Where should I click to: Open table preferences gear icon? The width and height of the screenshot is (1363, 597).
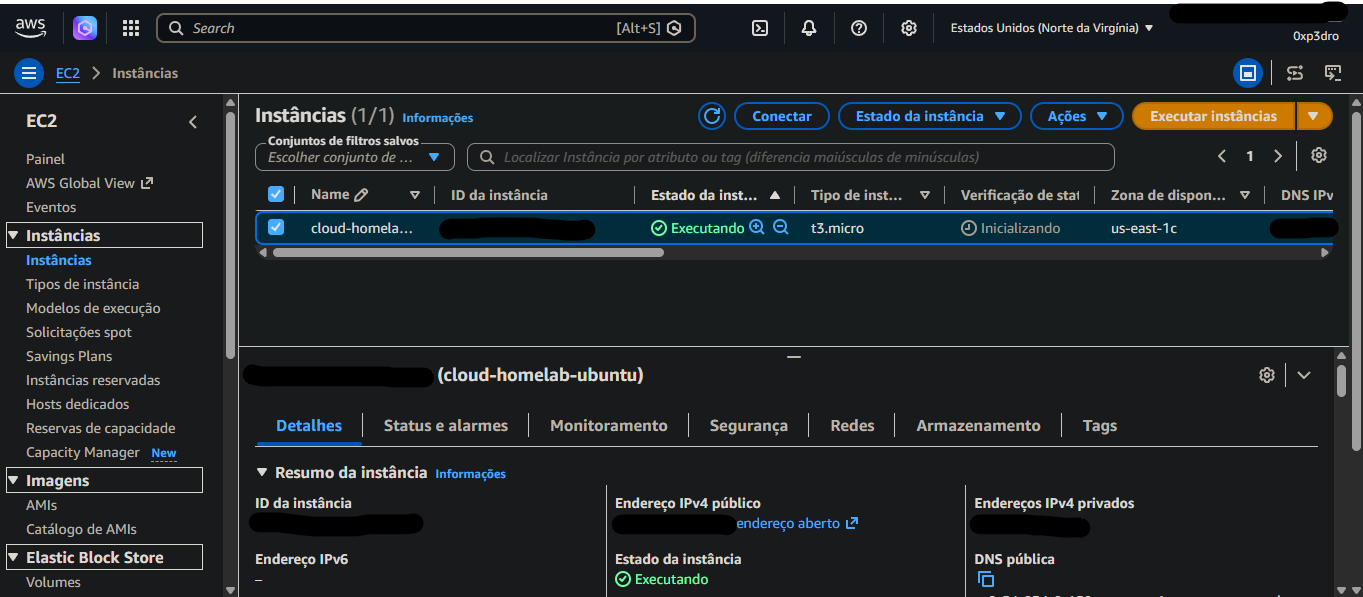pos(1319,156)
